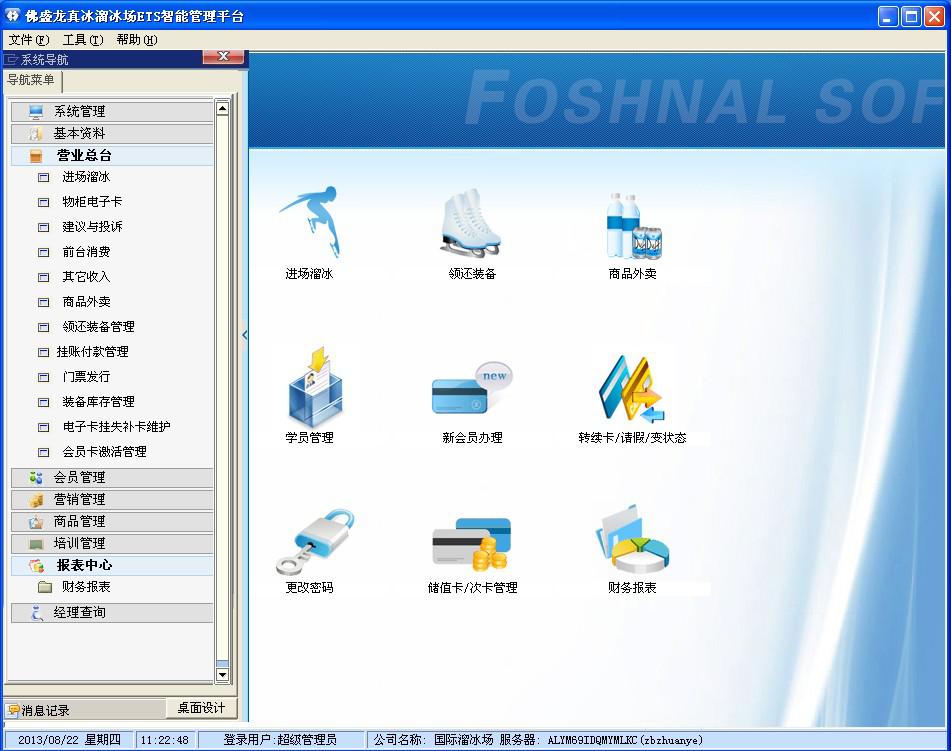Click the 商品管理 section icon
The image size is (951, 751).
point(36,522)
